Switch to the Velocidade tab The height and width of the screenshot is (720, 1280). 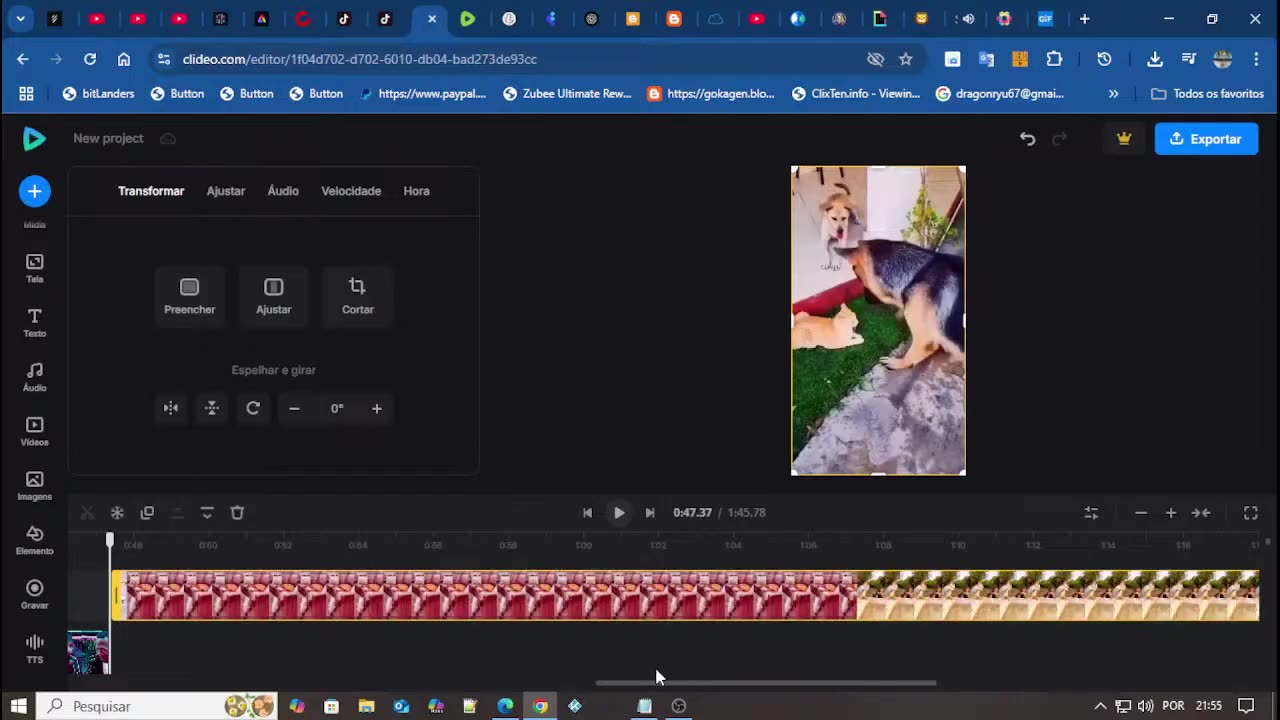pos(351,191)
